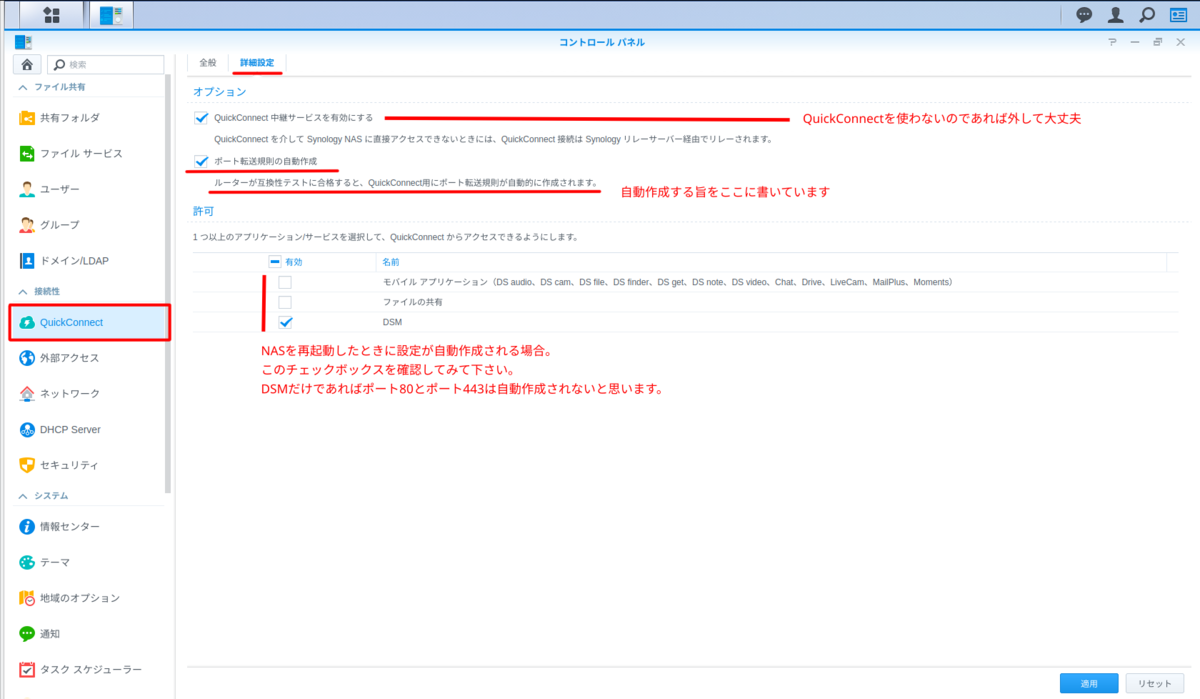Viewport: 1200px width, 699px height.
Task: Toggle QuickConnect relay service (中継サービス) checkbox
Action: point(201,118)
